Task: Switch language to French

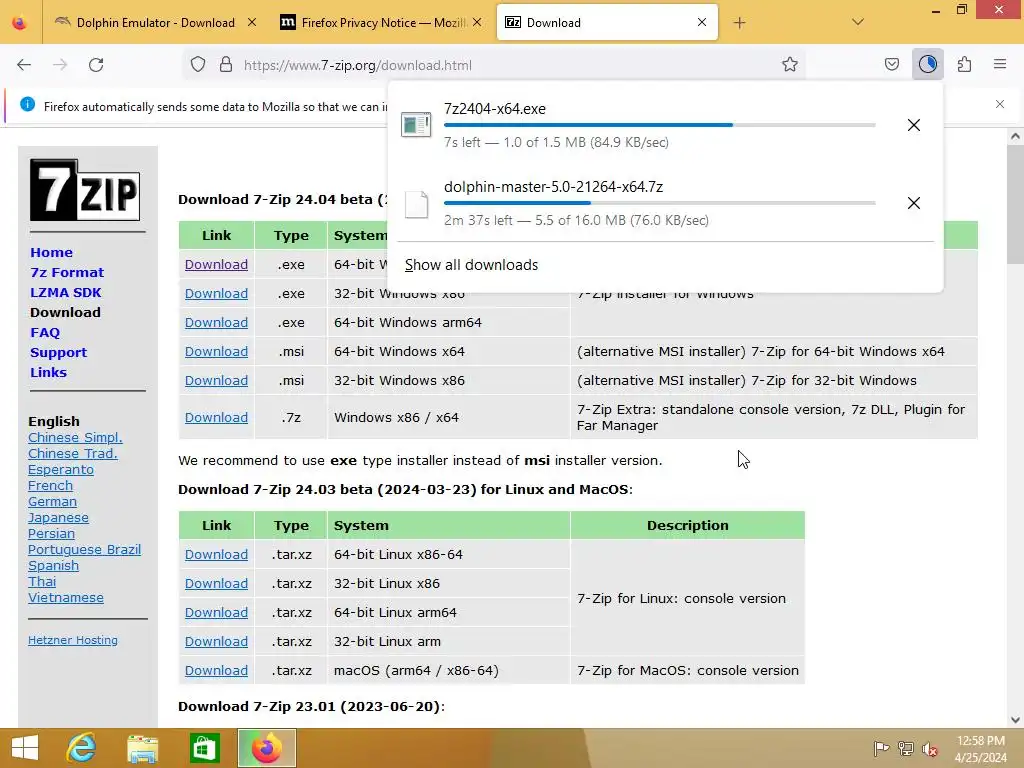Action: [50, 485]
